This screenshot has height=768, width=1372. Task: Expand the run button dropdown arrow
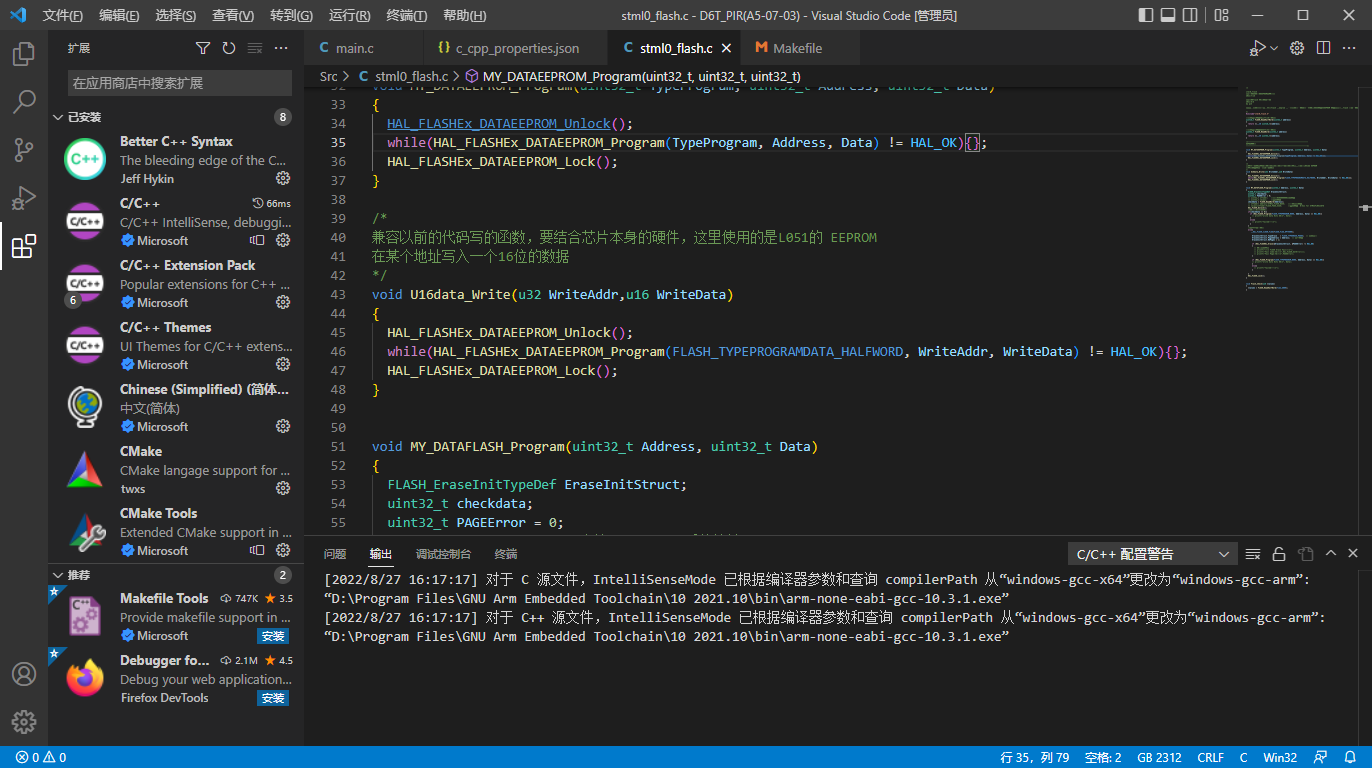click(1274, 48)
